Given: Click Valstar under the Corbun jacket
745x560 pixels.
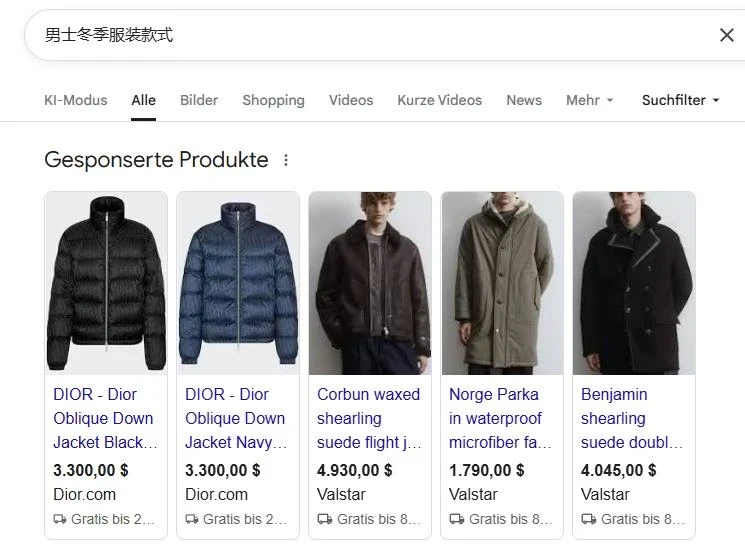Looking at the screenshot, I should (341, 494).
